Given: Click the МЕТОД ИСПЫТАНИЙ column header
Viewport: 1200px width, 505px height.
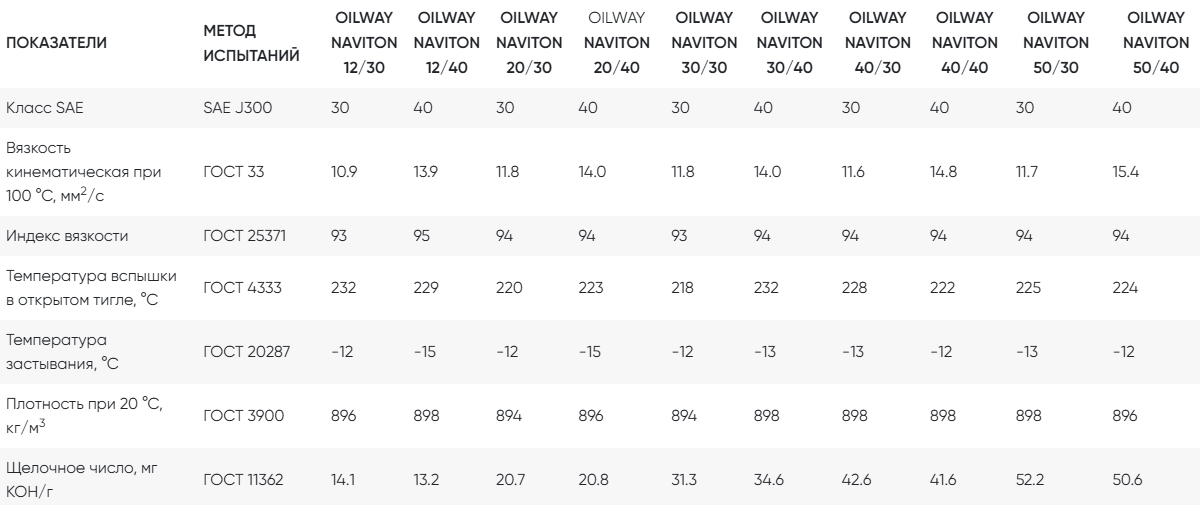Looking at the screenshot, I should (x=251, y=43).
